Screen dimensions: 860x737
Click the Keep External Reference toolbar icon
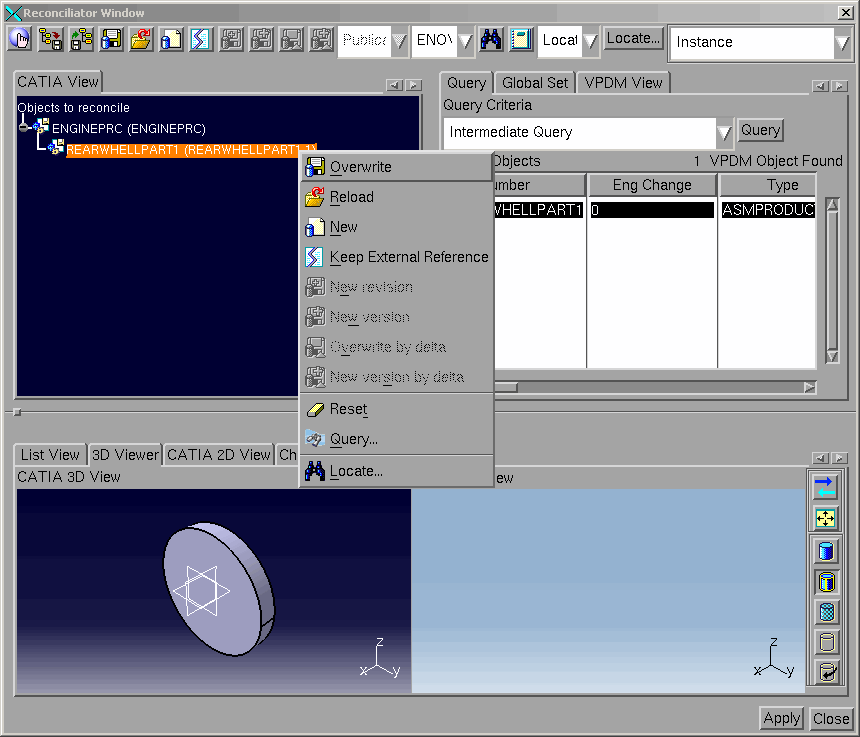click(x=201, y=40)
